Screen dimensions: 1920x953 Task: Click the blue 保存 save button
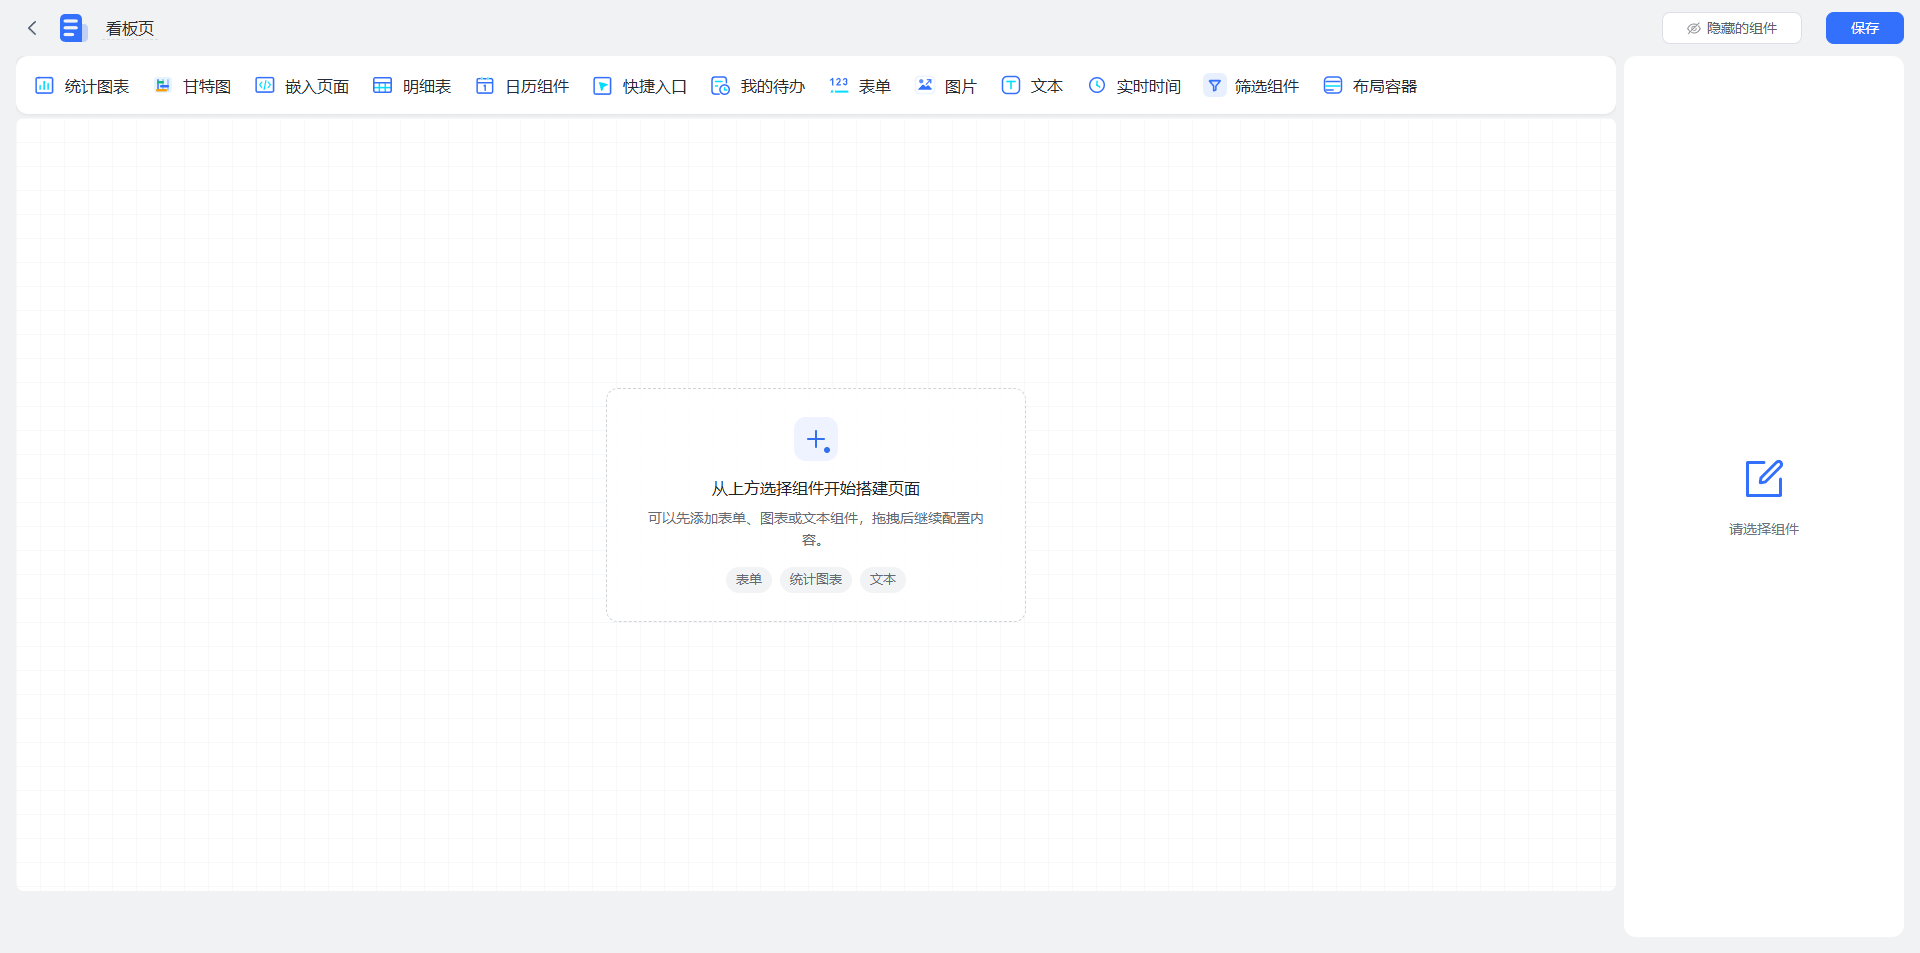1864,28
